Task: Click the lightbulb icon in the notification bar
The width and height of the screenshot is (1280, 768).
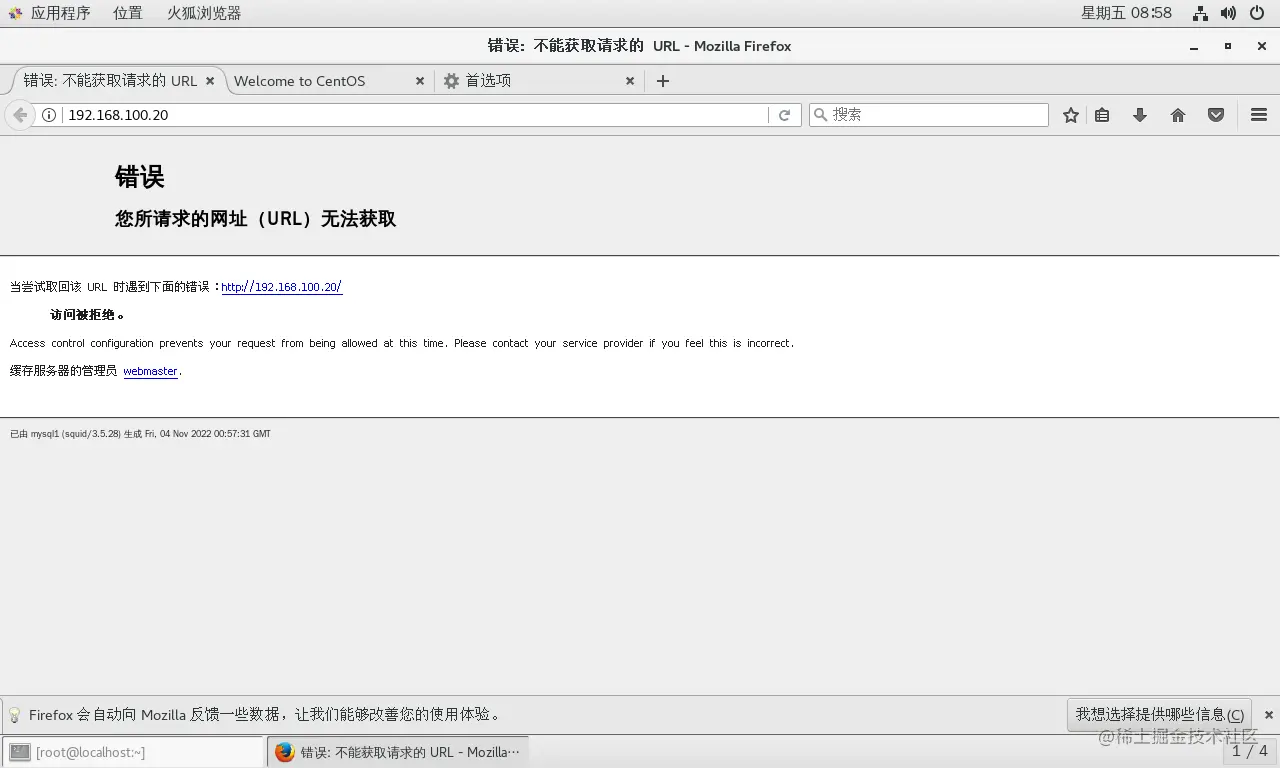Action: (x=15, y=715)
